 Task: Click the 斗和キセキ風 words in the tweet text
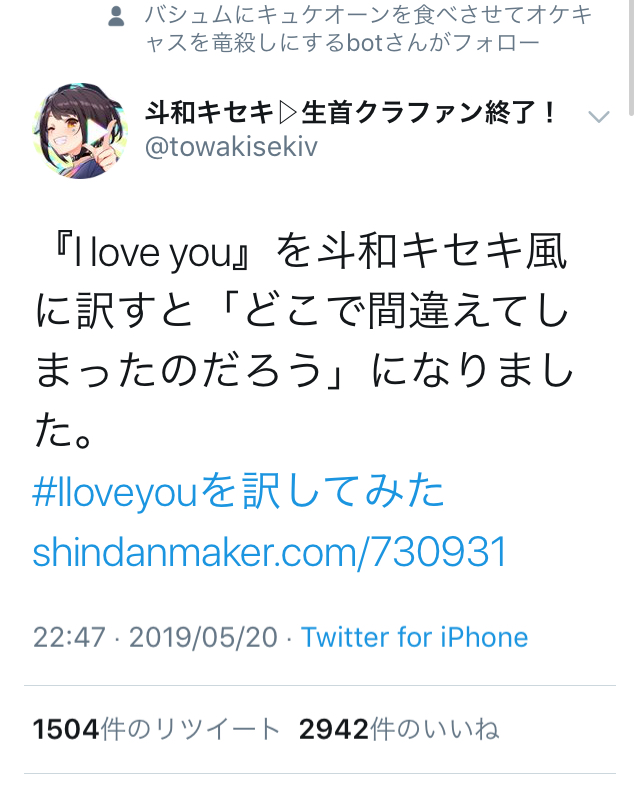tap(461, 254)
